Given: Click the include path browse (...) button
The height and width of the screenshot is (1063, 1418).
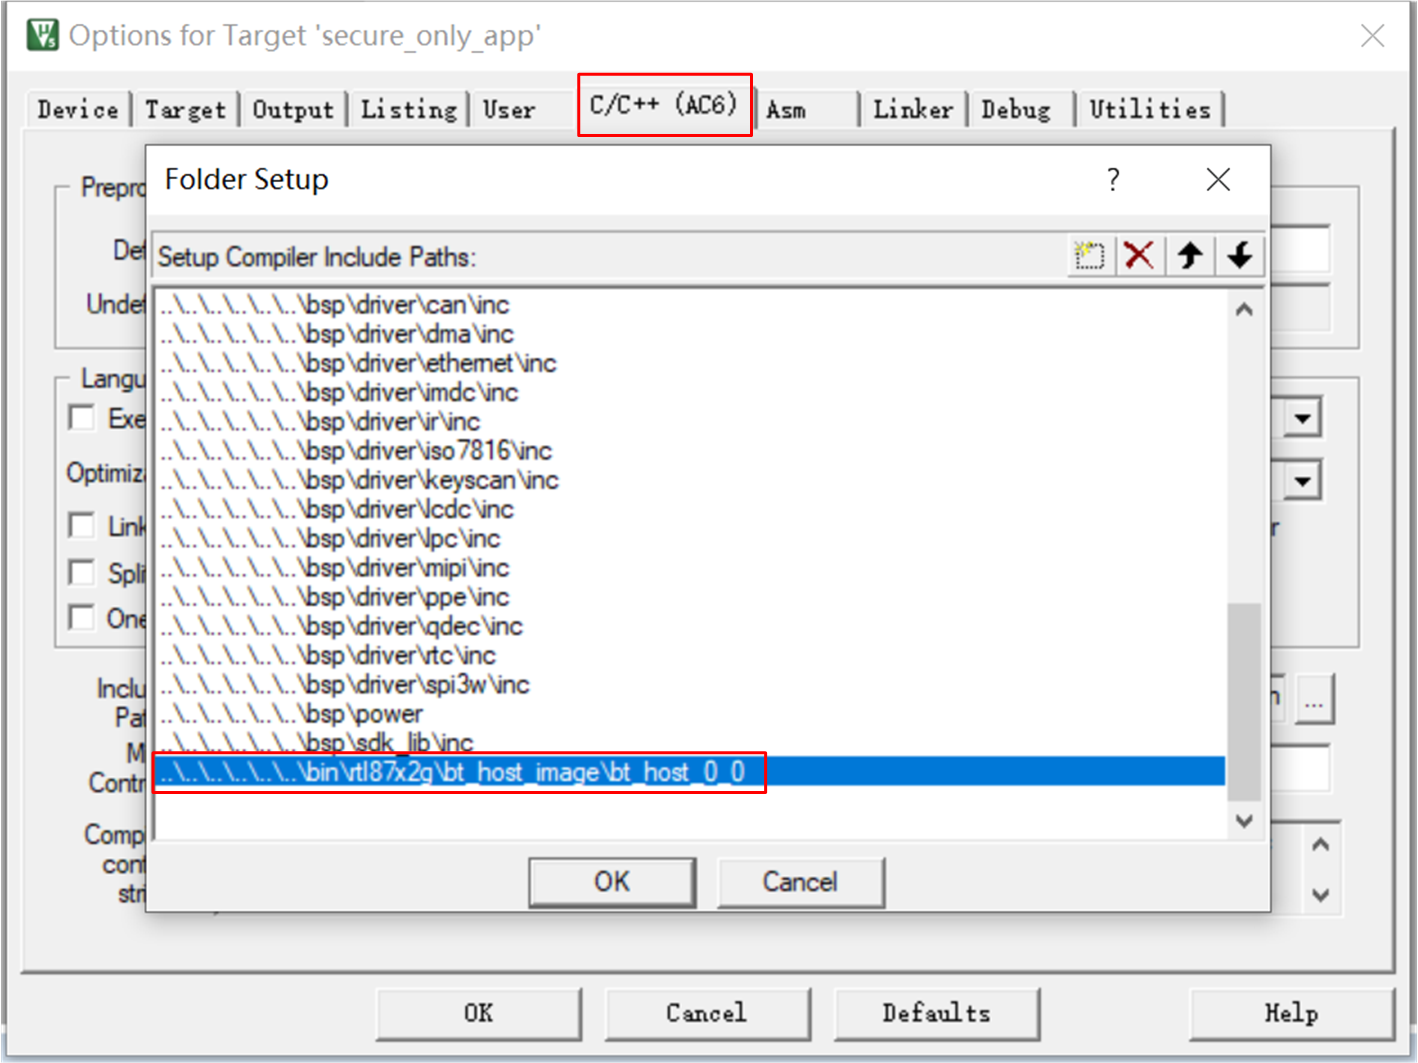Looking at the screenshot, I should 1314,700.
